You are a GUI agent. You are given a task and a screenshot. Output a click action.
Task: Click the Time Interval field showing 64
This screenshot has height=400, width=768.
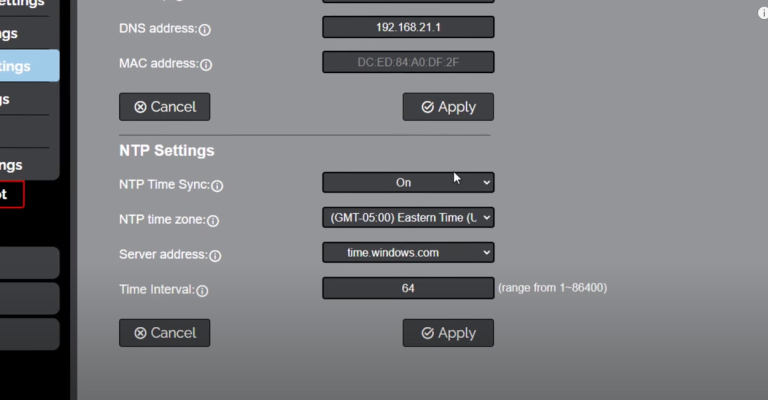[407, 288]
